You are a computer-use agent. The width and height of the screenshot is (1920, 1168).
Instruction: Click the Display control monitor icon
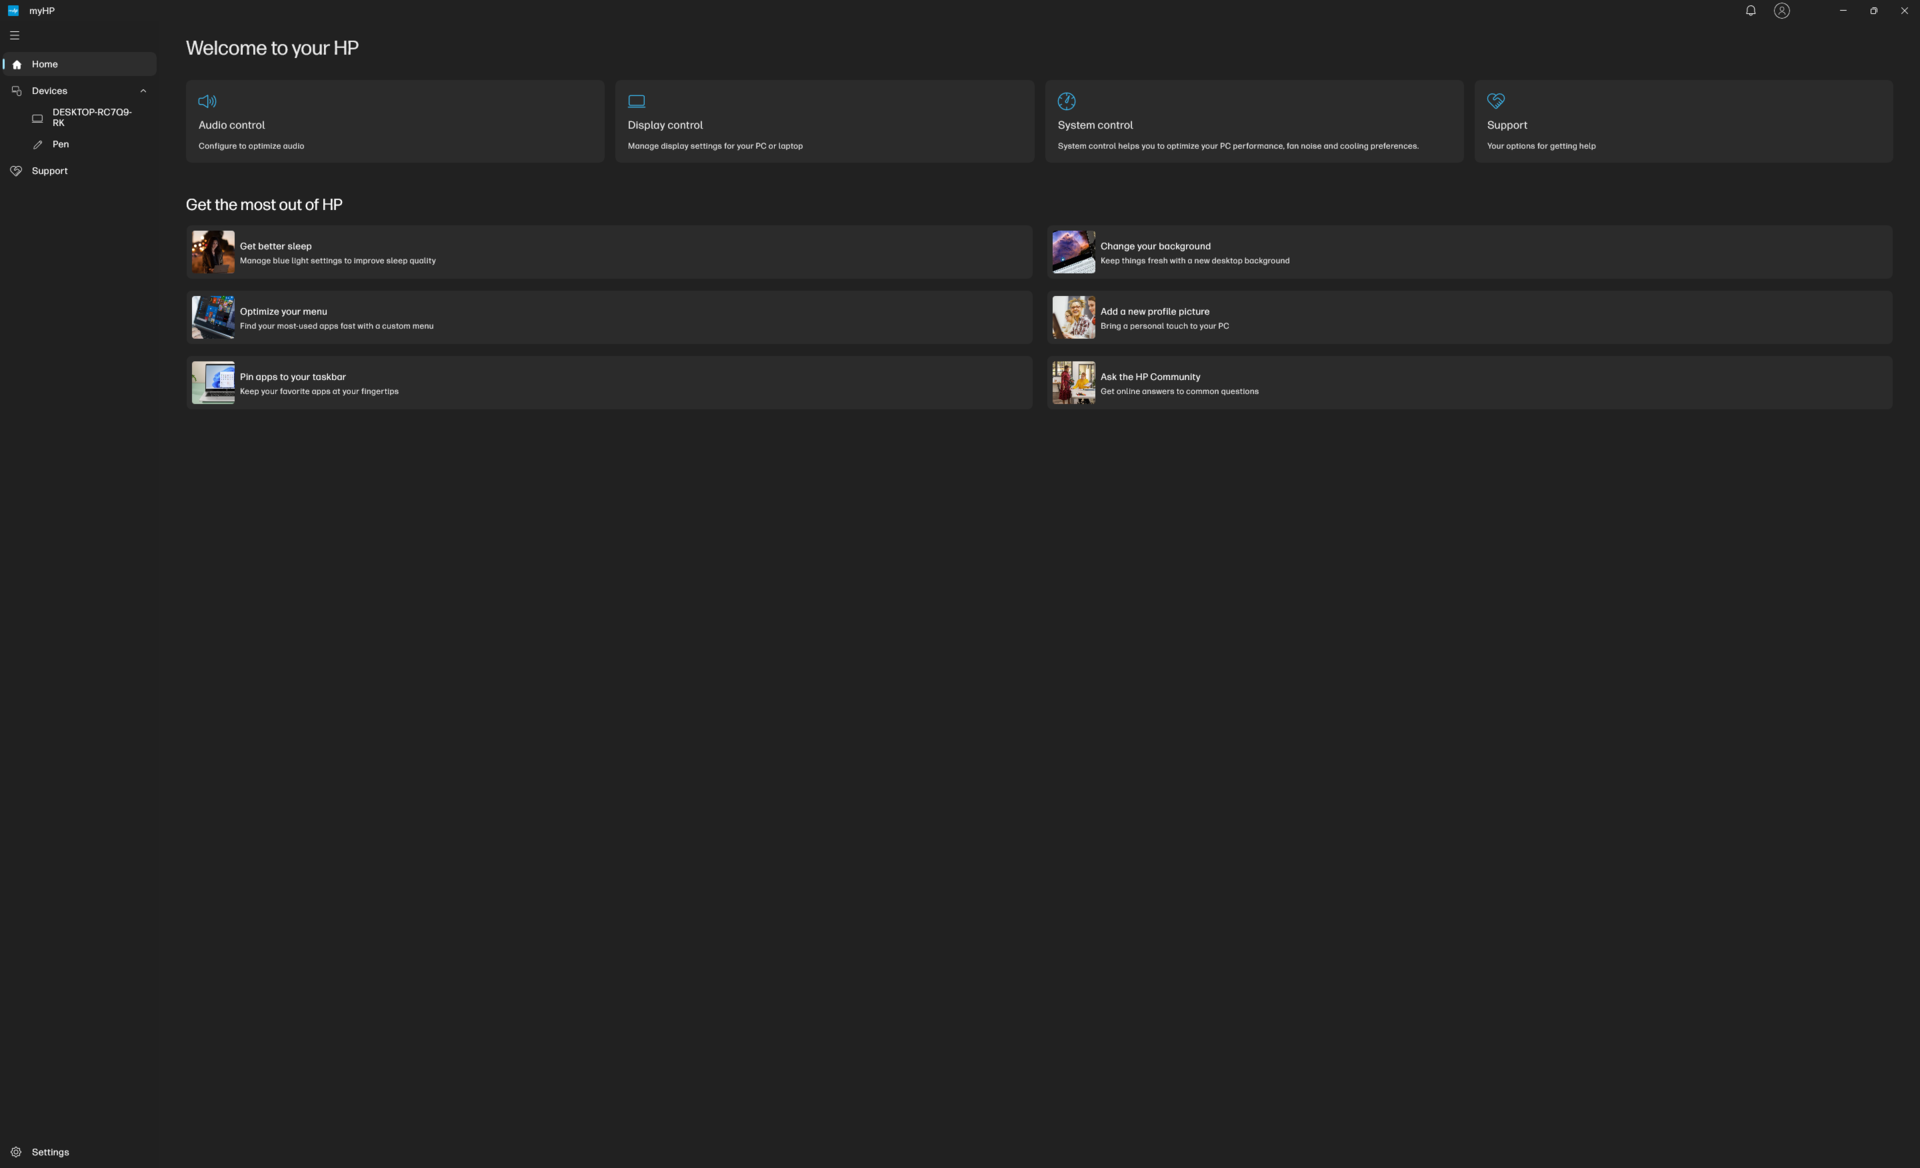point(636,101)
